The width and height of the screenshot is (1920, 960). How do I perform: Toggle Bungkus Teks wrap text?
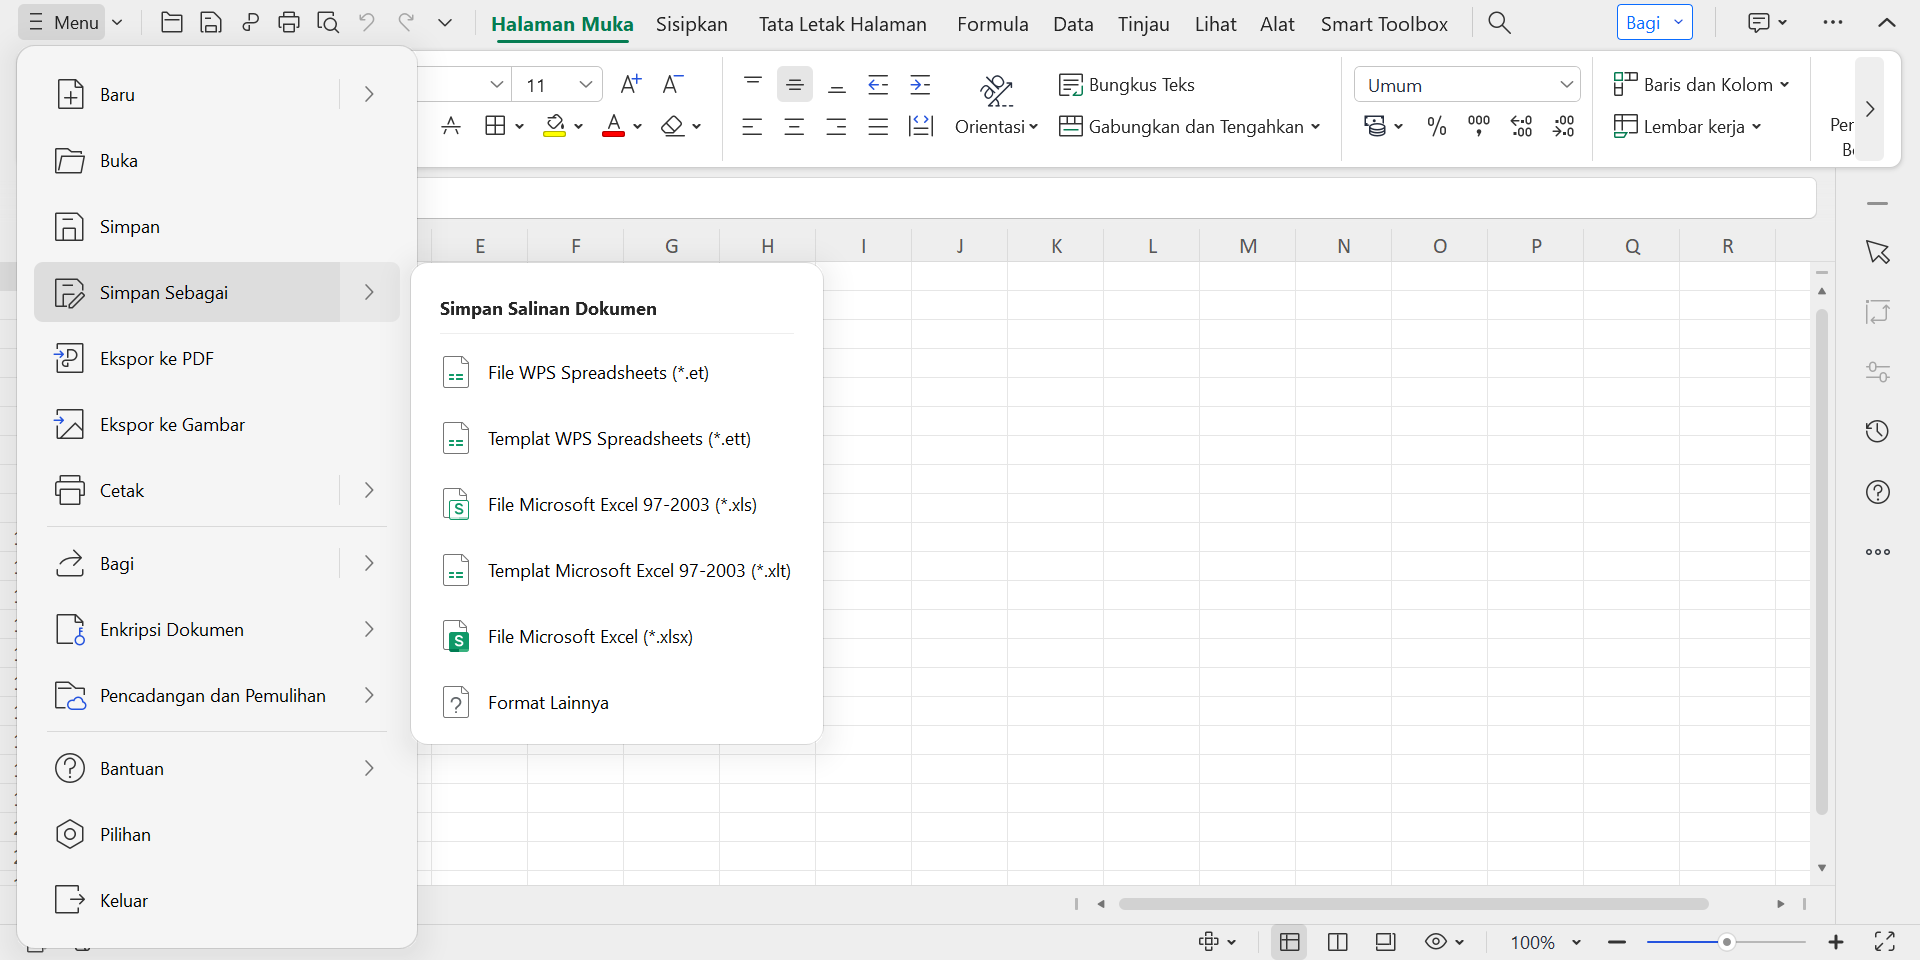[x=1127, y=85]
